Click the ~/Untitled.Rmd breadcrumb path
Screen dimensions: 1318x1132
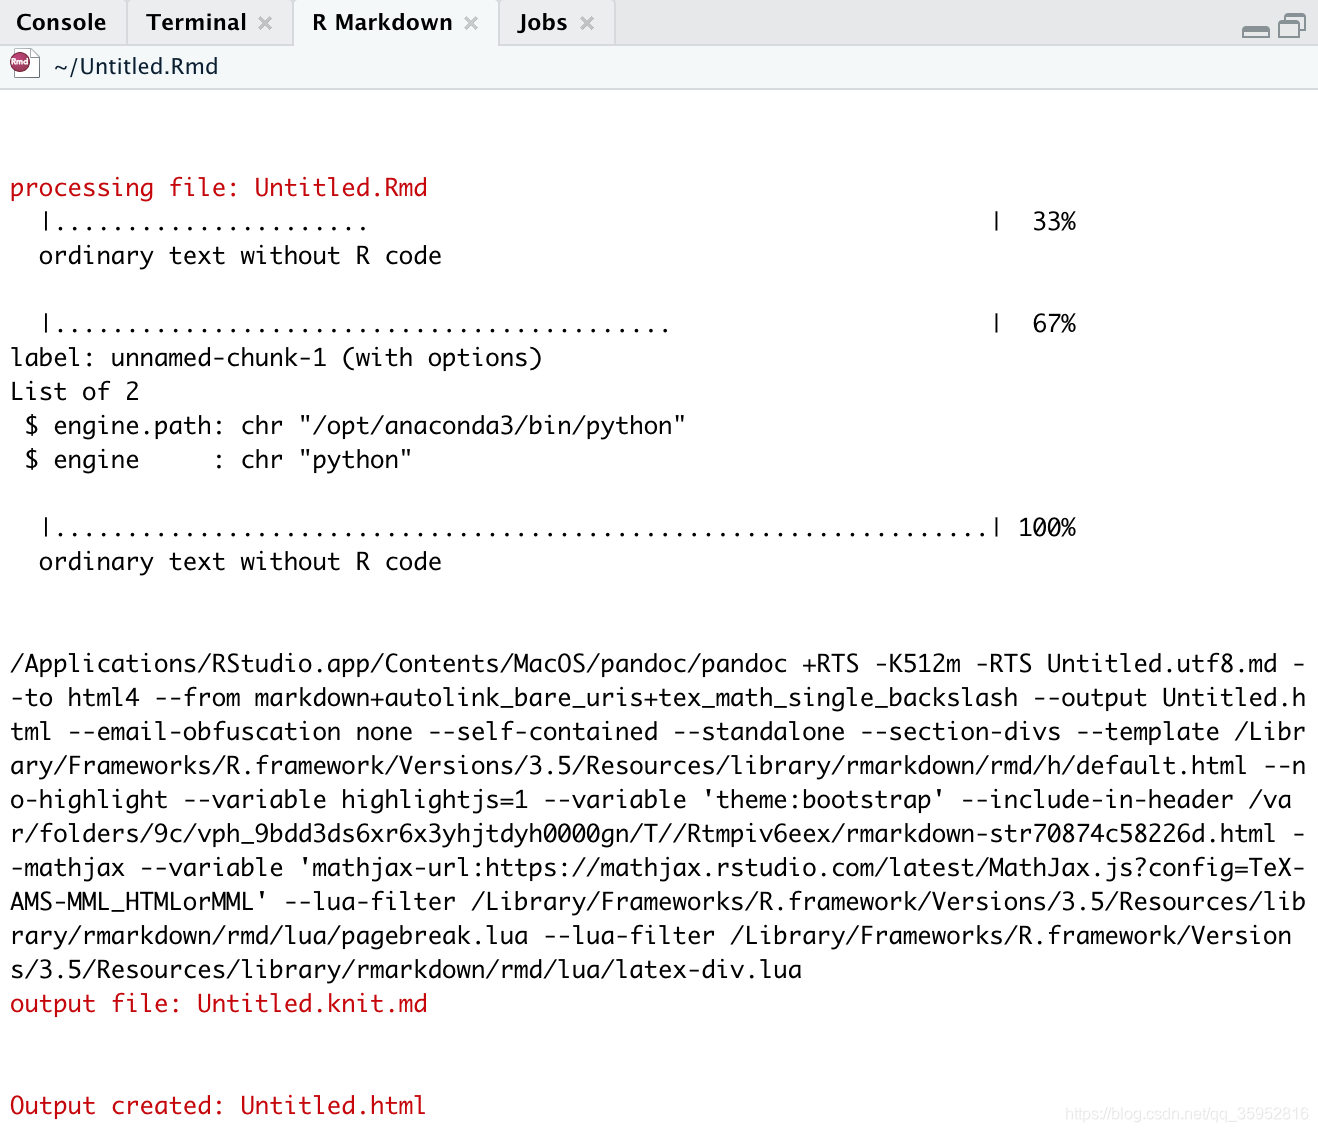point(137,66)
